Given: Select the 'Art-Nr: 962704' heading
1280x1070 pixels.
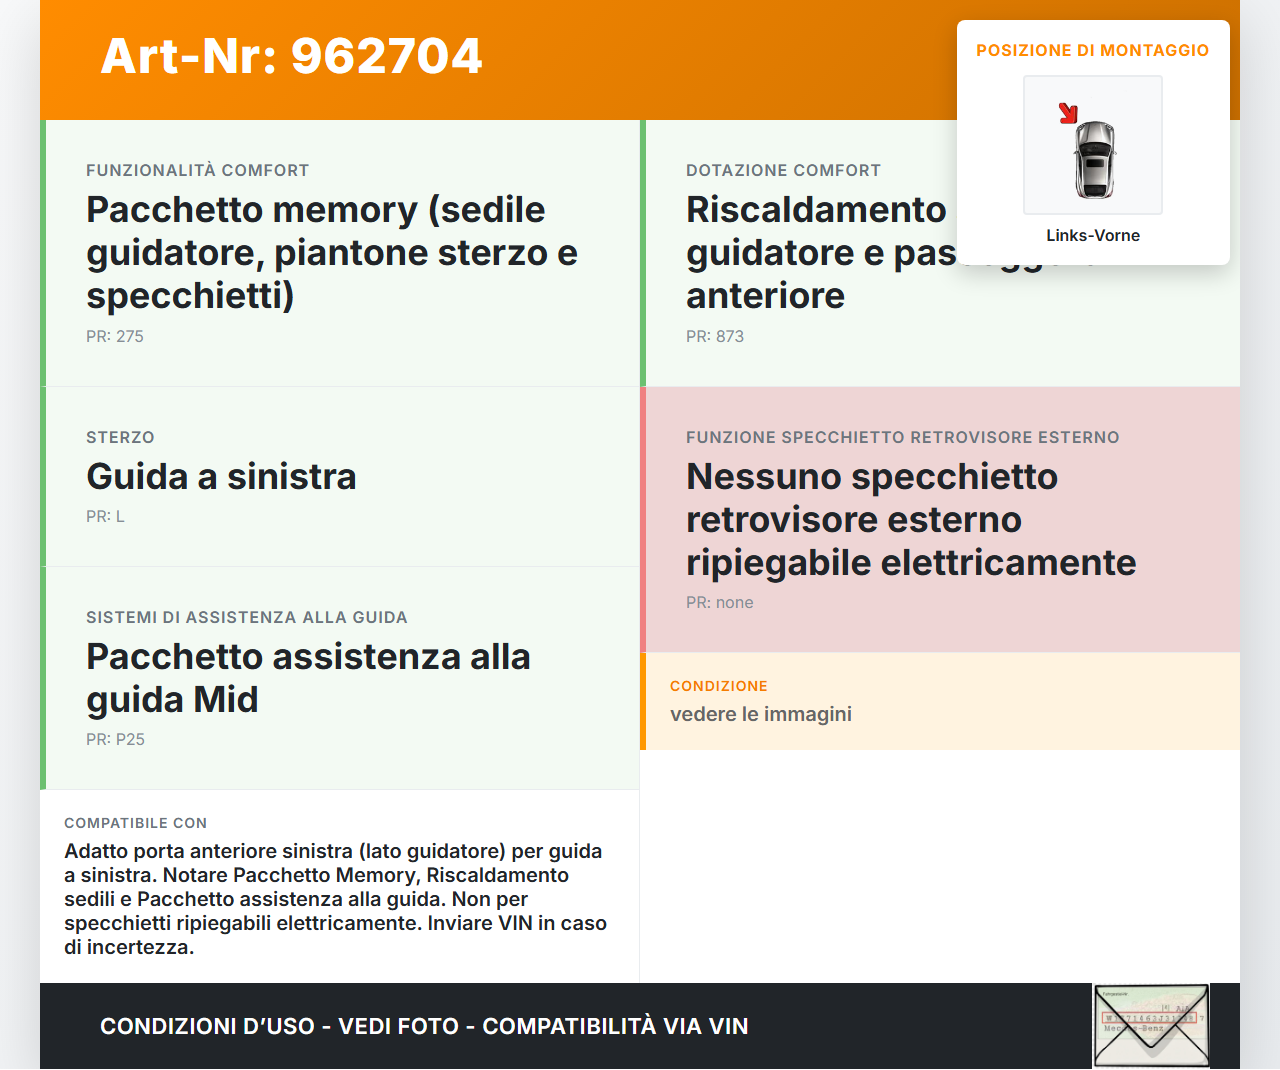Looking at the screenshot, I should click(x=291, y=56).
